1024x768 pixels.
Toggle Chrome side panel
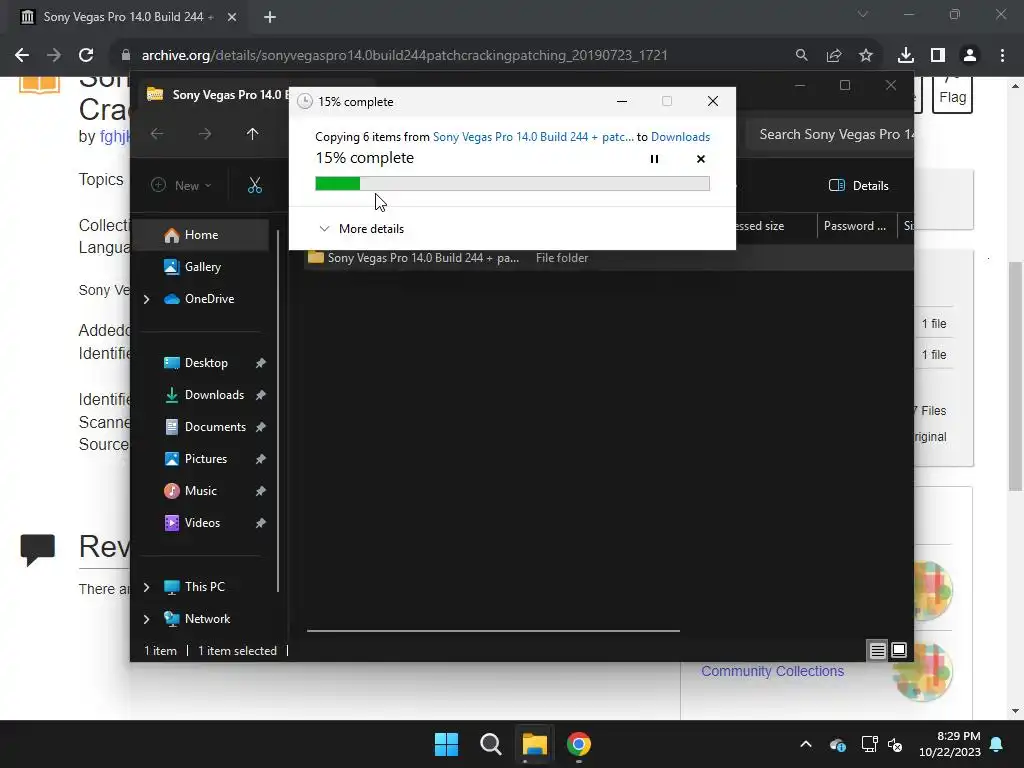938,56
